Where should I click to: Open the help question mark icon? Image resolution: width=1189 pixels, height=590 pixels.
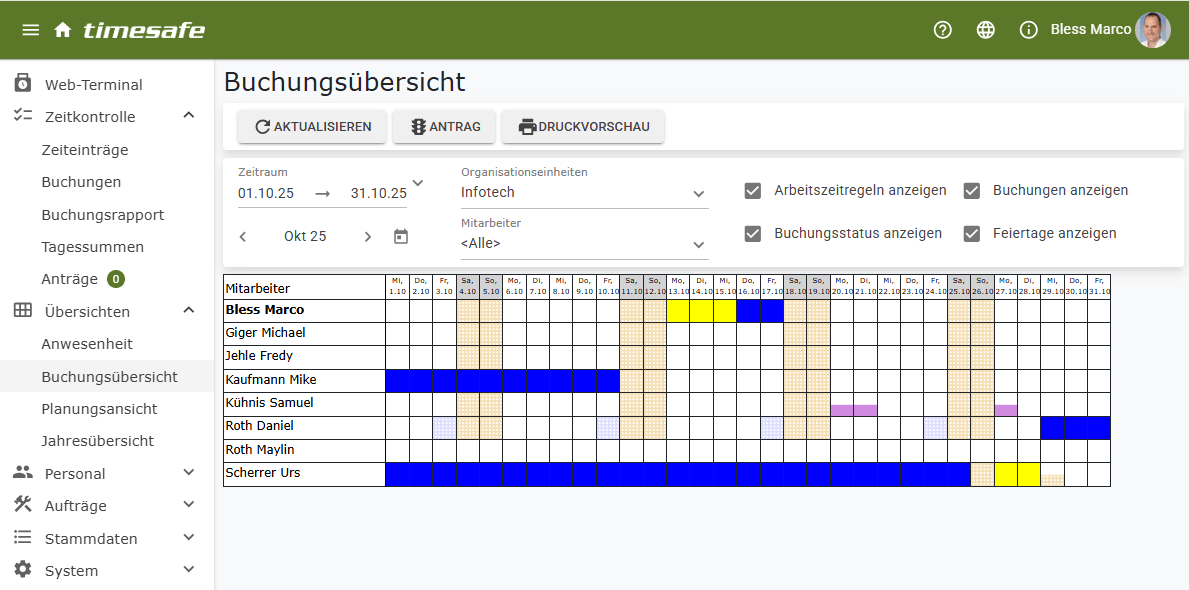[x=942, y=30]
